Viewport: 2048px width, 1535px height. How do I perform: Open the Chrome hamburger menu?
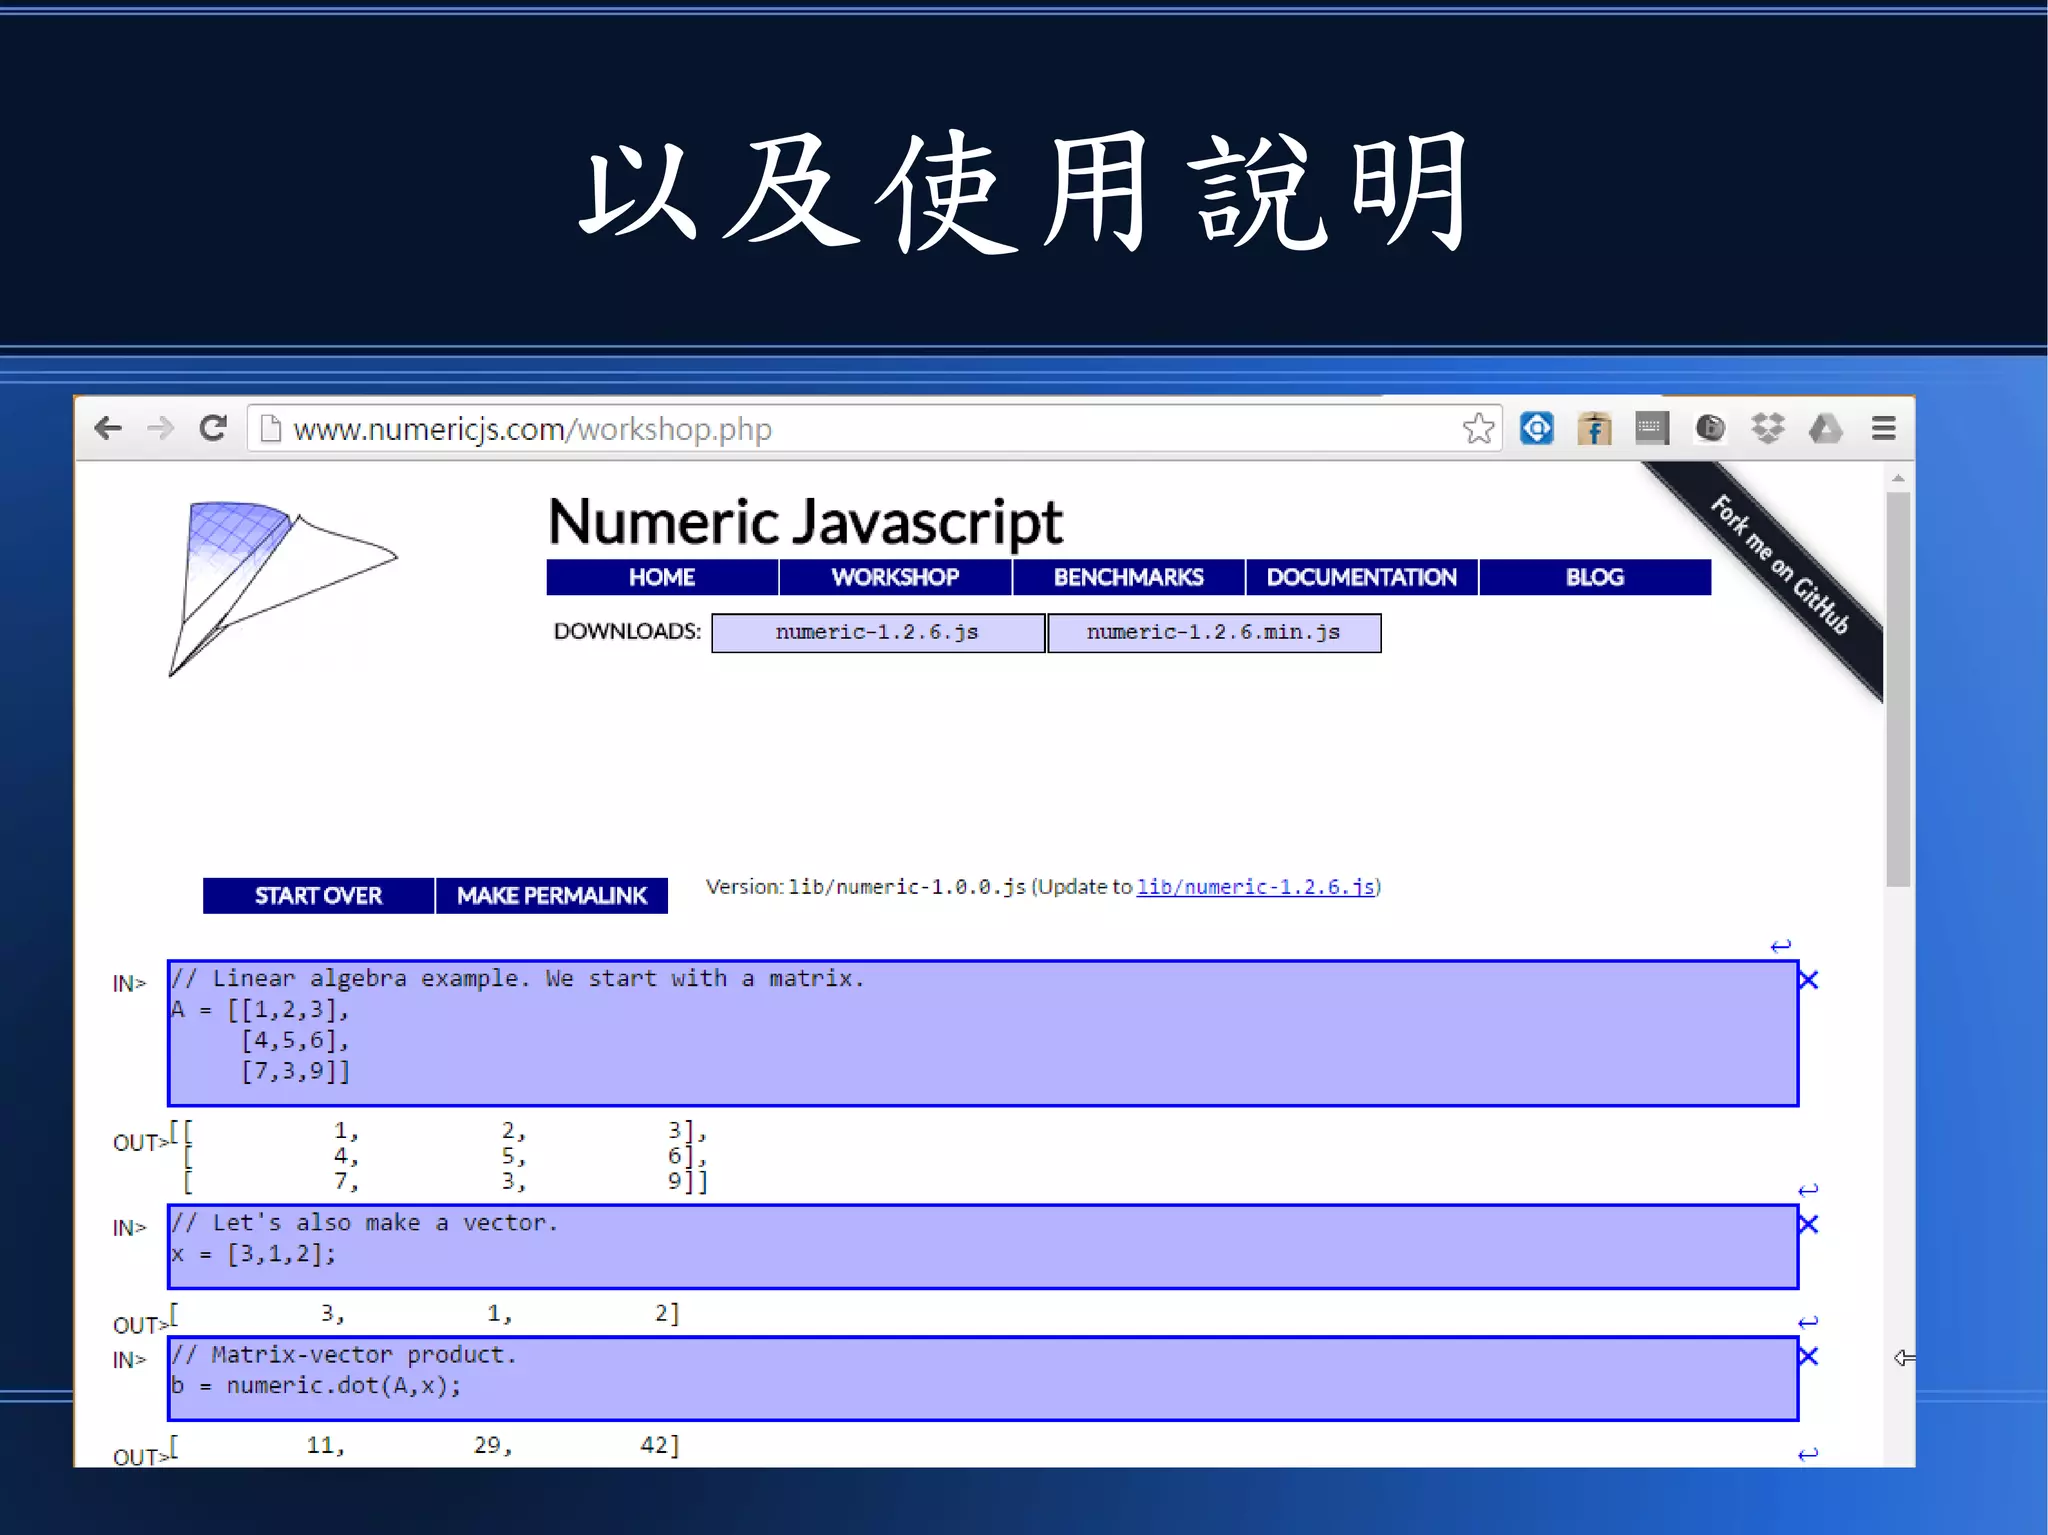point(1884,428)
